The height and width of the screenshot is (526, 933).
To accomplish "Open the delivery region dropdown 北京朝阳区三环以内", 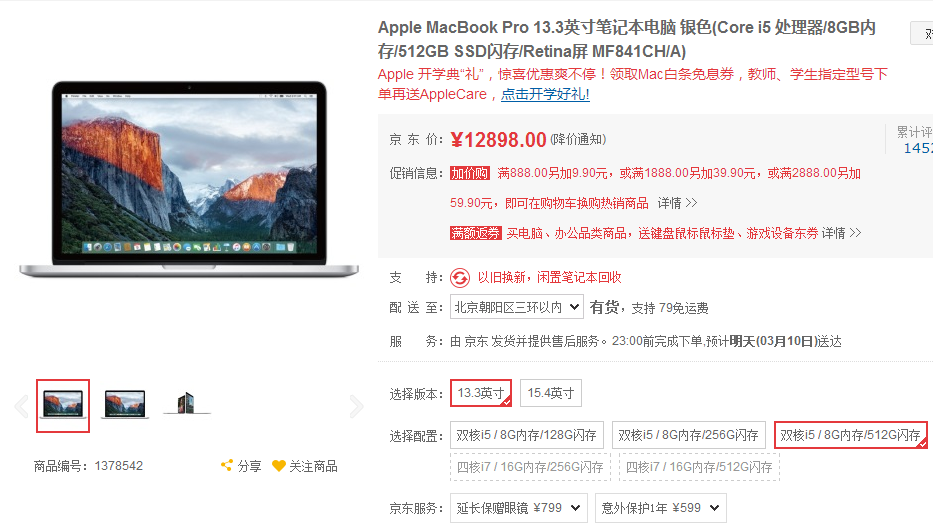I will (516, 307).
